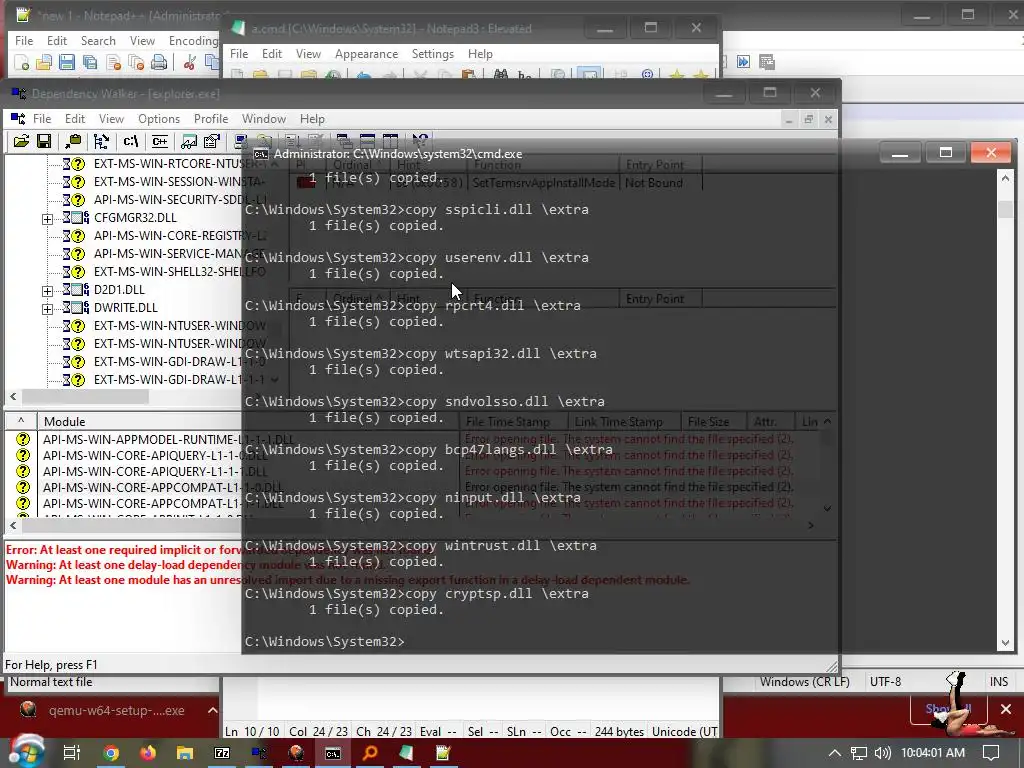The height and width of the screenshot is (768, 1024).
Task: Open Notepad3 Settings menu
Action: point(432,54)
